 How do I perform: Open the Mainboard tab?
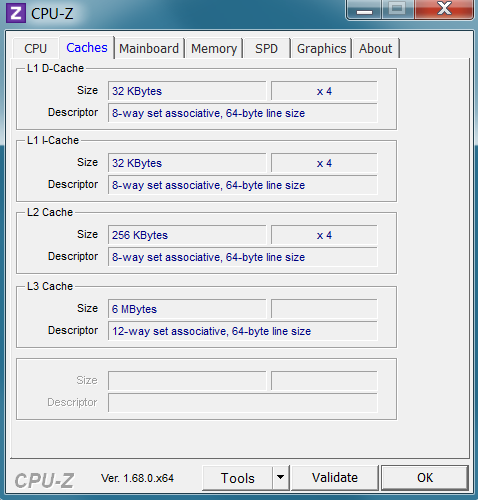[149, 49]
